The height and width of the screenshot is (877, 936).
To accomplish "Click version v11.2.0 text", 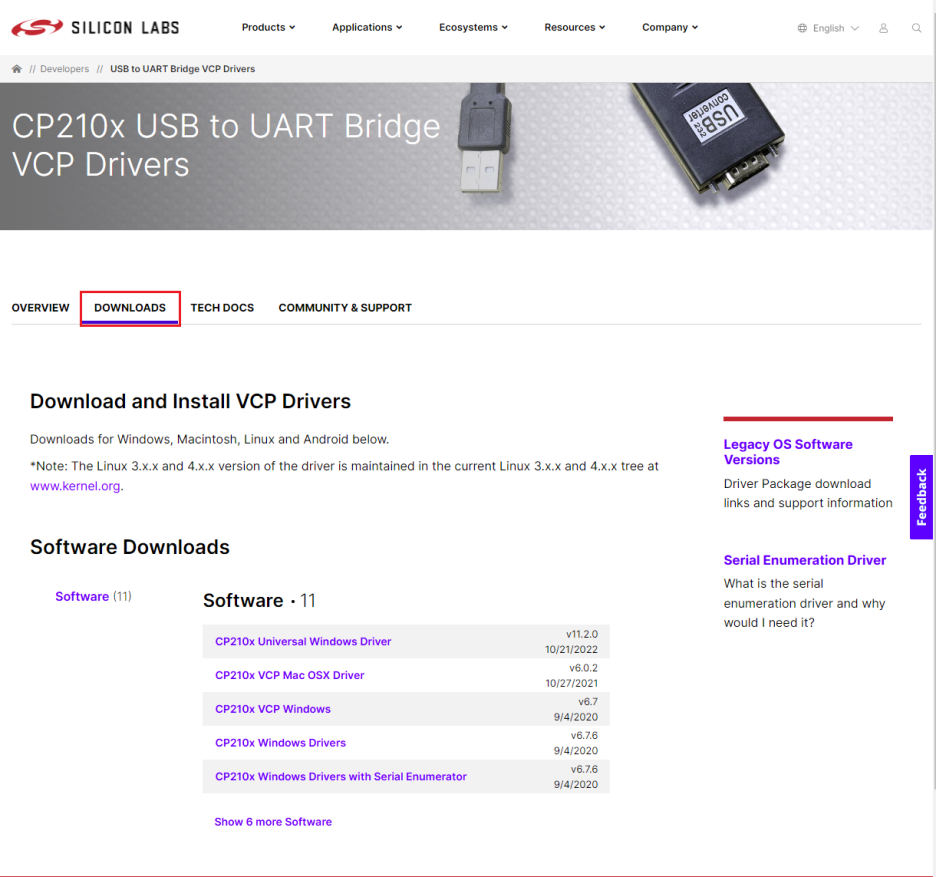I will coord(582,634).
